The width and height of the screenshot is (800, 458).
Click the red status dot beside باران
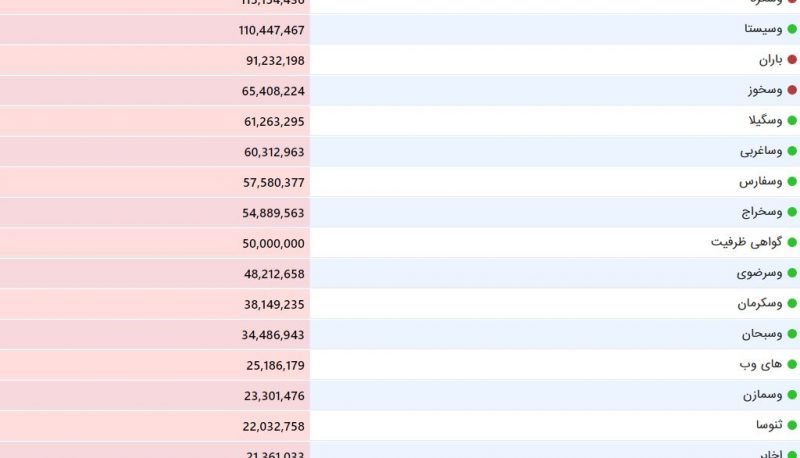click(792, 60)
